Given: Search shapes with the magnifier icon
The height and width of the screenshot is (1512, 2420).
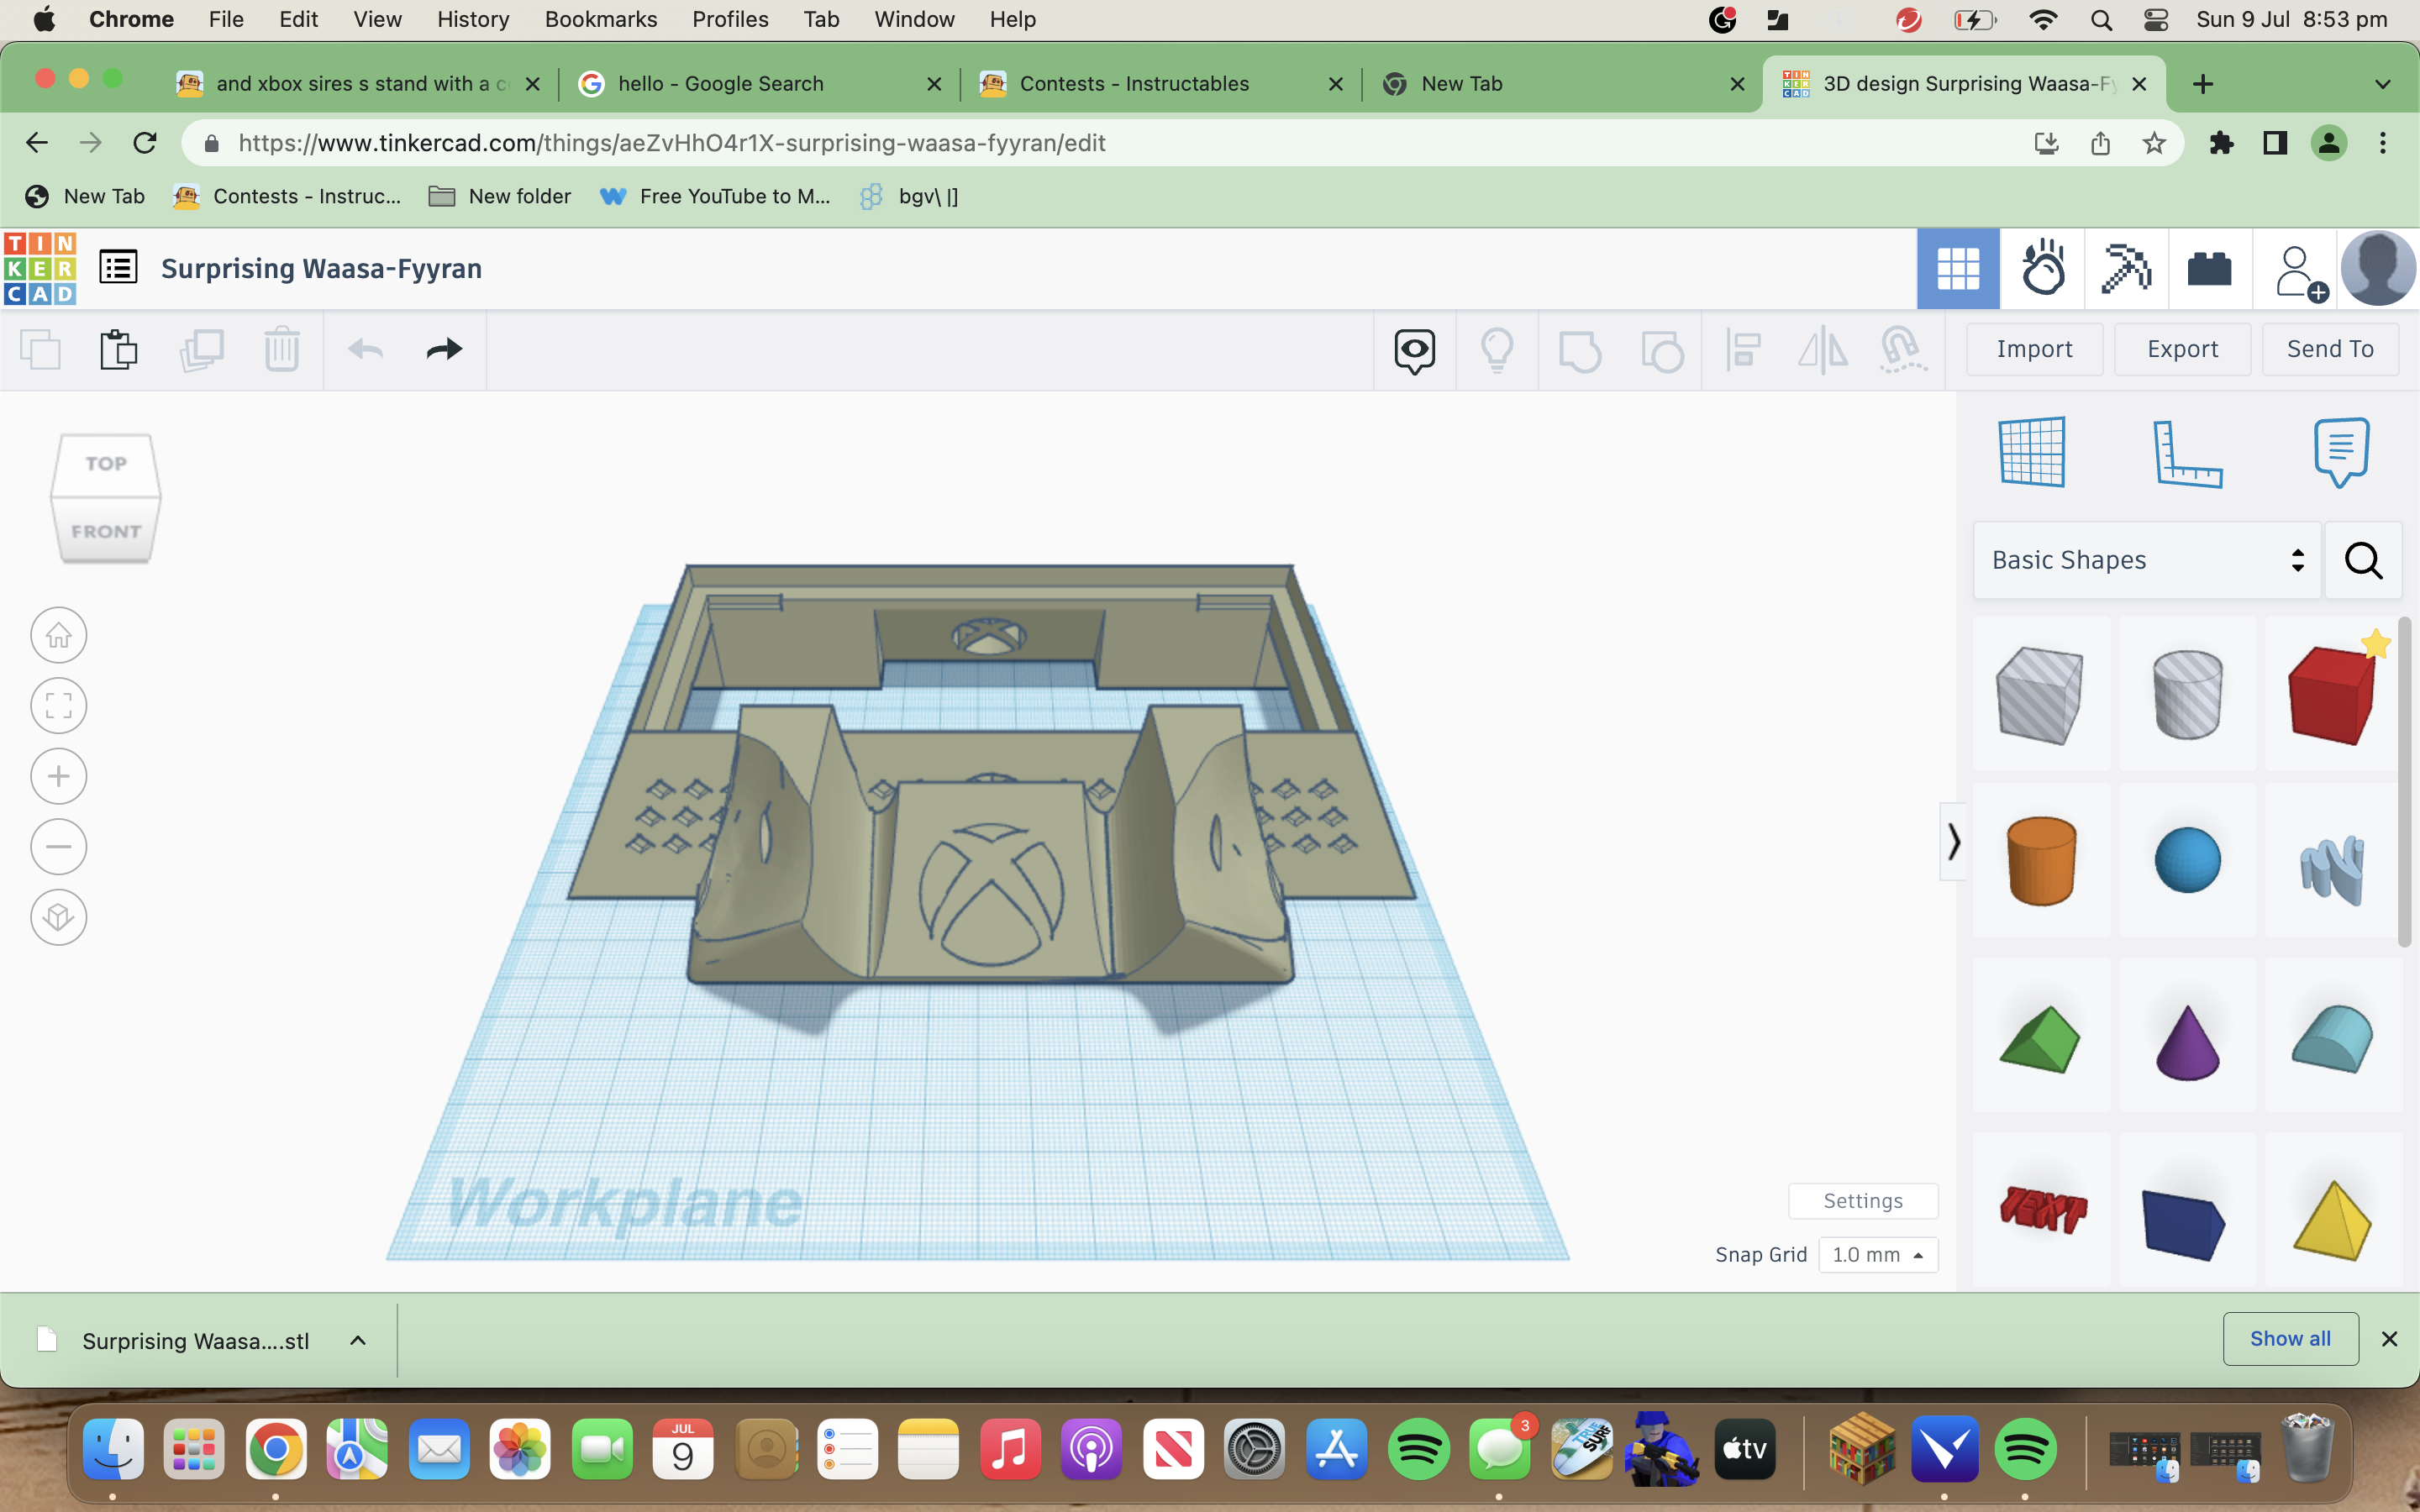Looking at the screenshot, I should [x=2364, y=560].
